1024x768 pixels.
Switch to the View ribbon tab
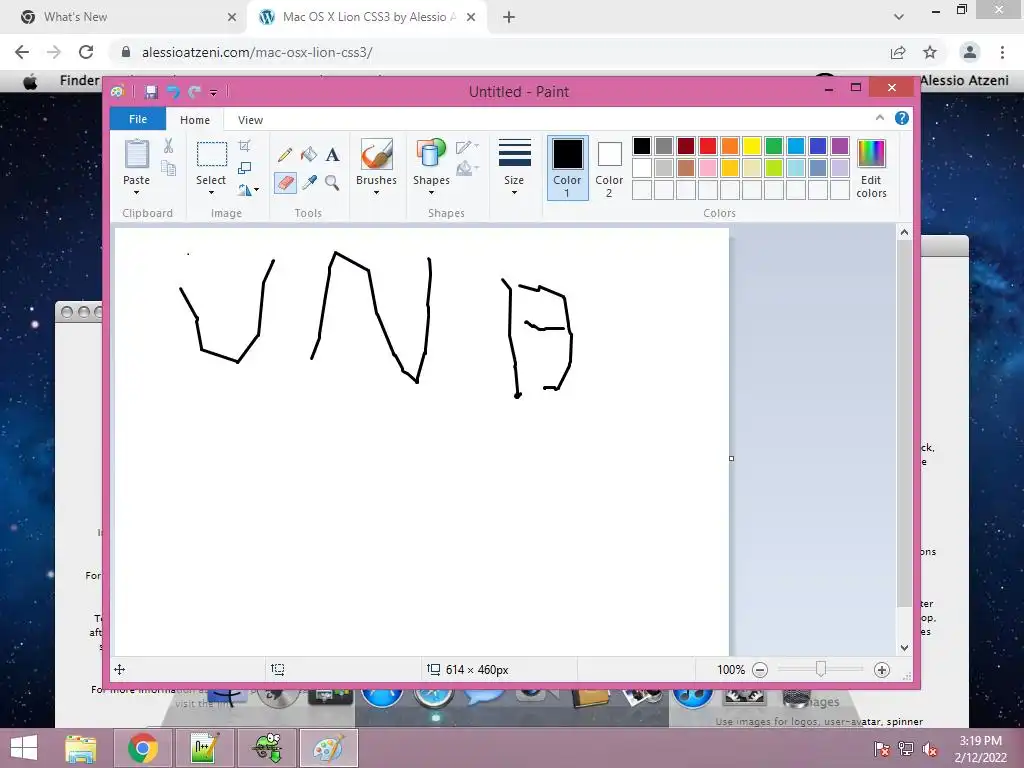click(250, 120)
